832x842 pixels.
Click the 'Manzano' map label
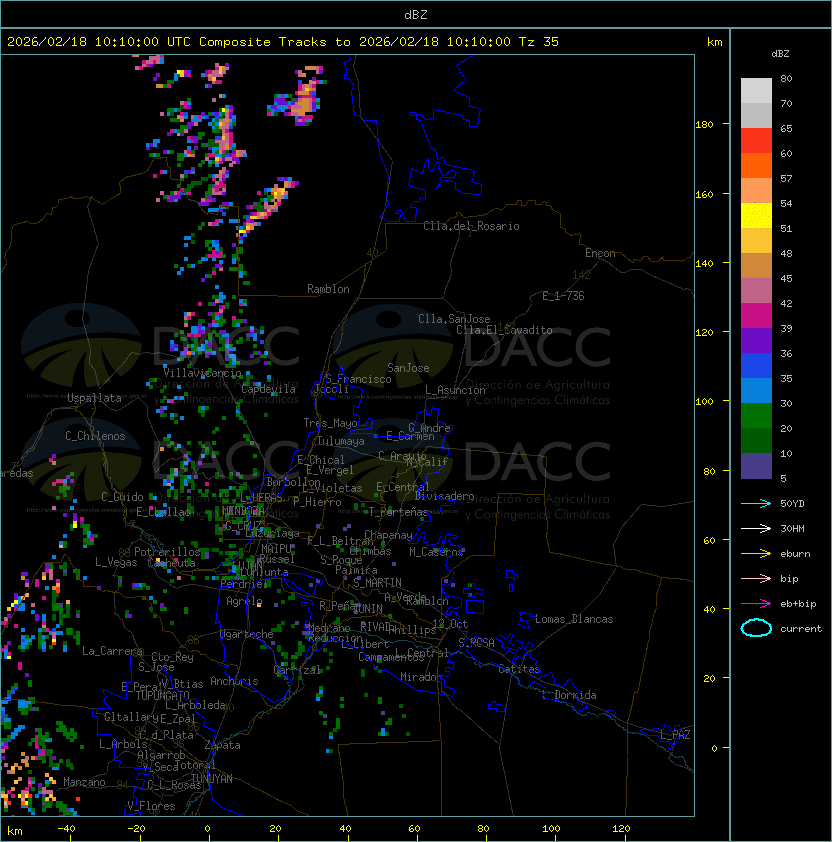coord(84,782)
